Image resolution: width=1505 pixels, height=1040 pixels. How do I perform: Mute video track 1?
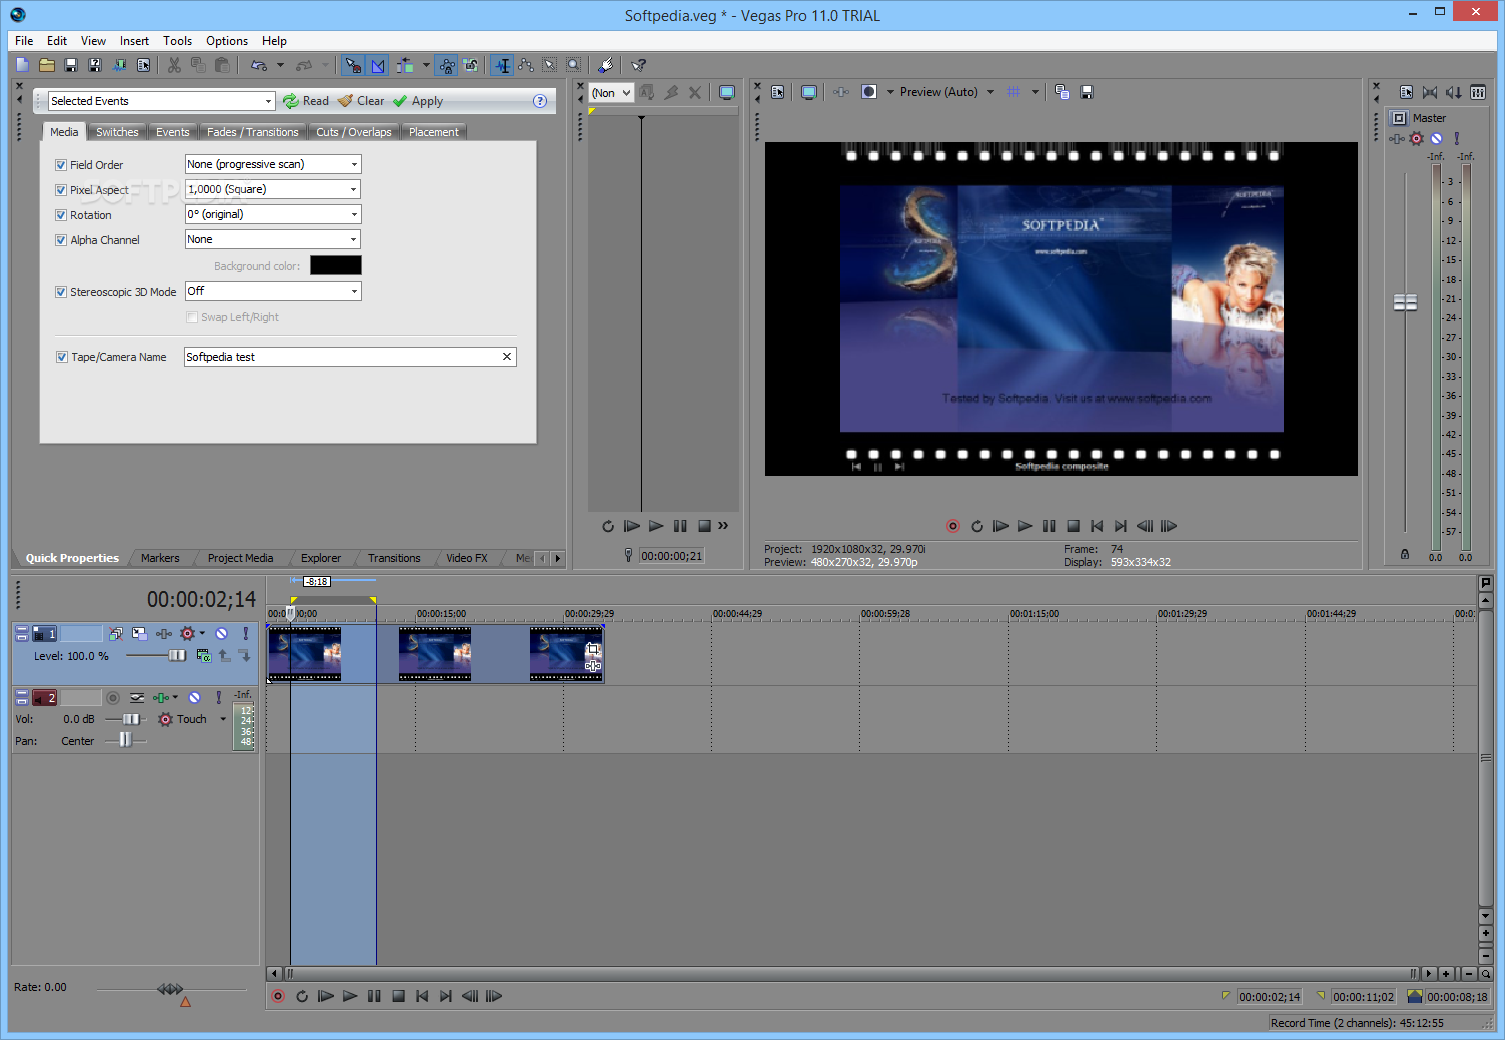click(222, 634)
